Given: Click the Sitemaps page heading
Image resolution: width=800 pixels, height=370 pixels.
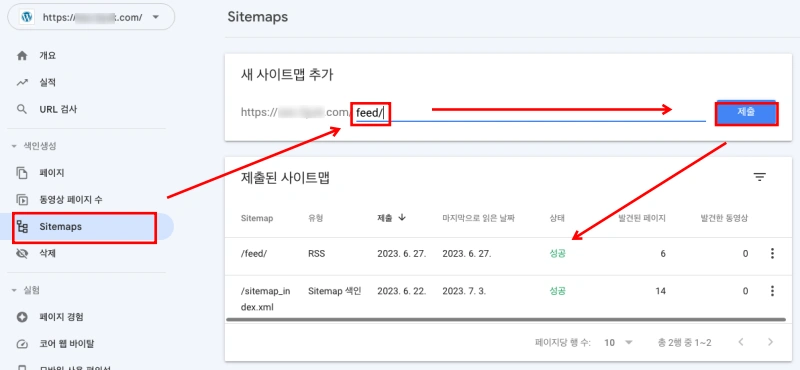Looking at the screenshot, I should click(x=258, y=17).
